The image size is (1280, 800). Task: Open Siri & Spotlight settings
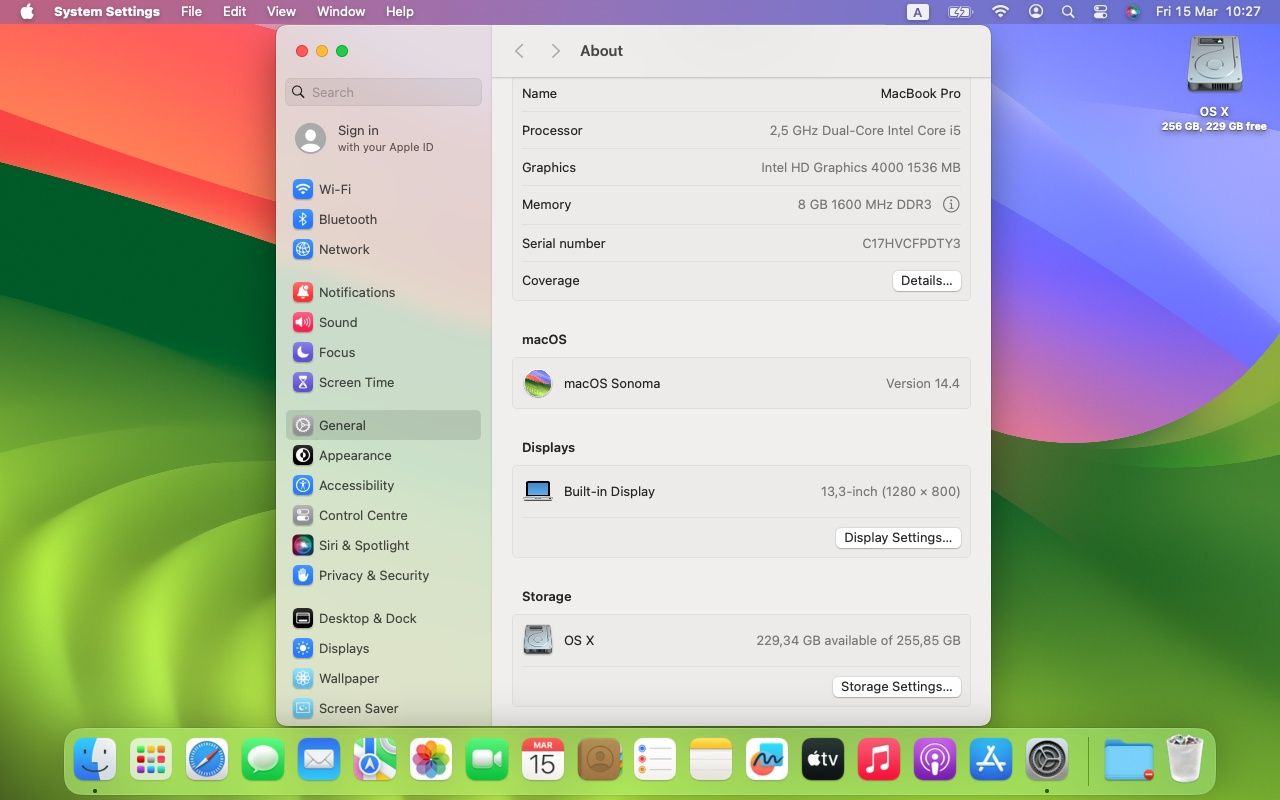click(383, 545)
